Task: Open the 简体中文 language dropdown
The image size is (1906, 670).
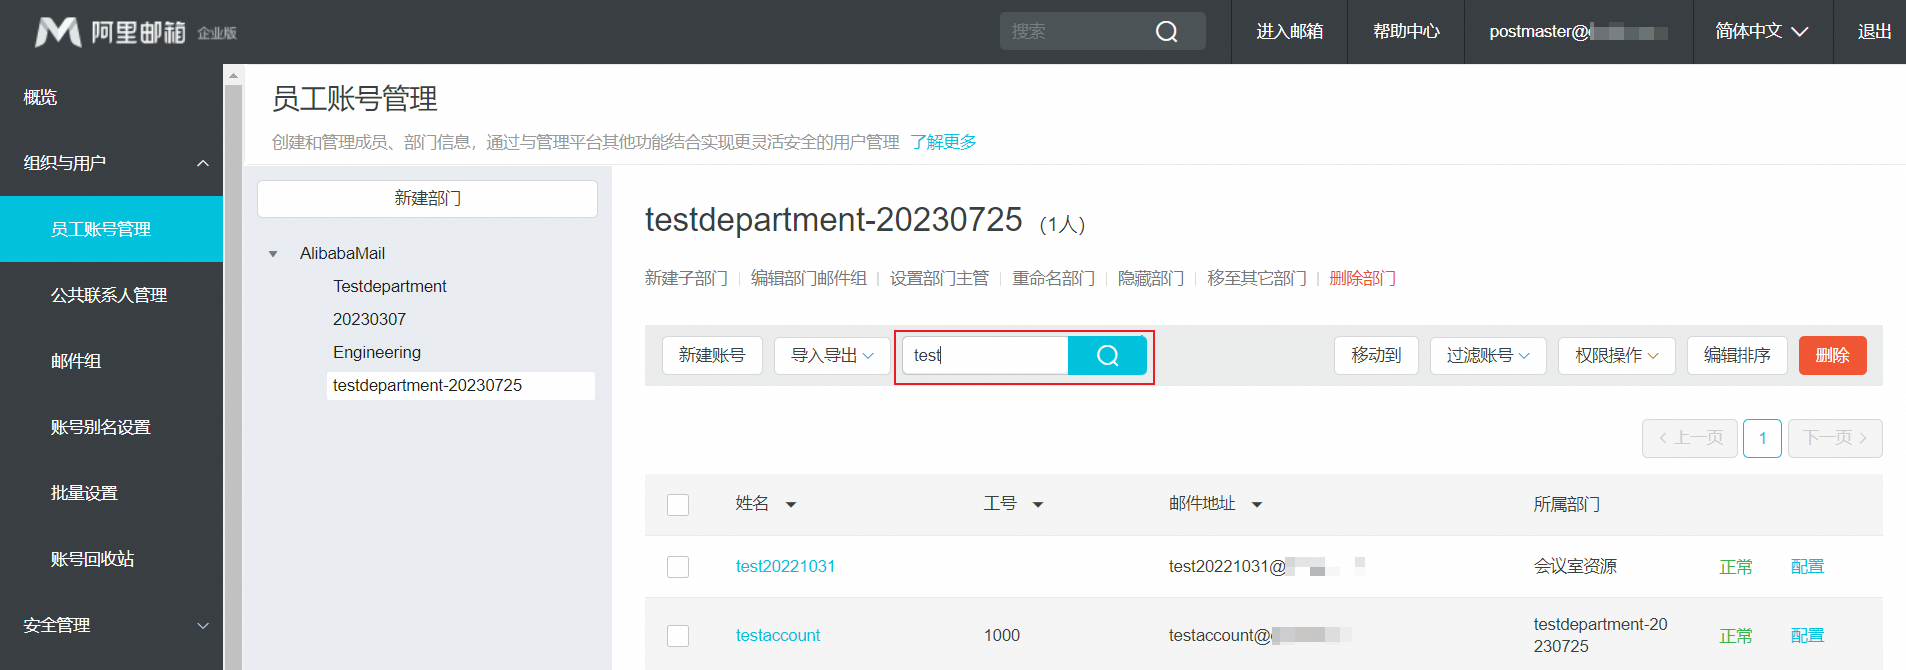Action: (x=1762, y=32)
